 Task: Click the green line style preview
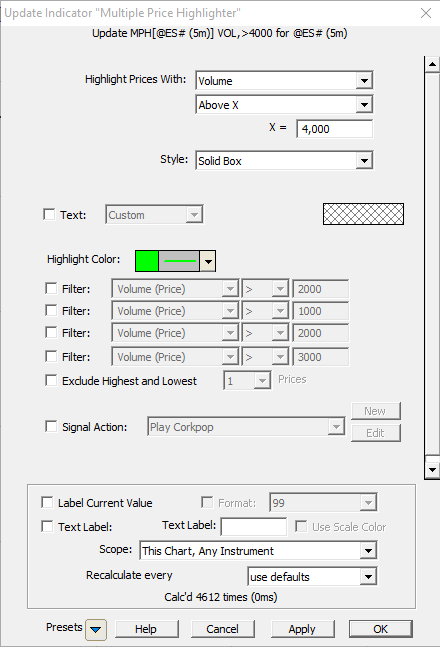click(179, 261)
